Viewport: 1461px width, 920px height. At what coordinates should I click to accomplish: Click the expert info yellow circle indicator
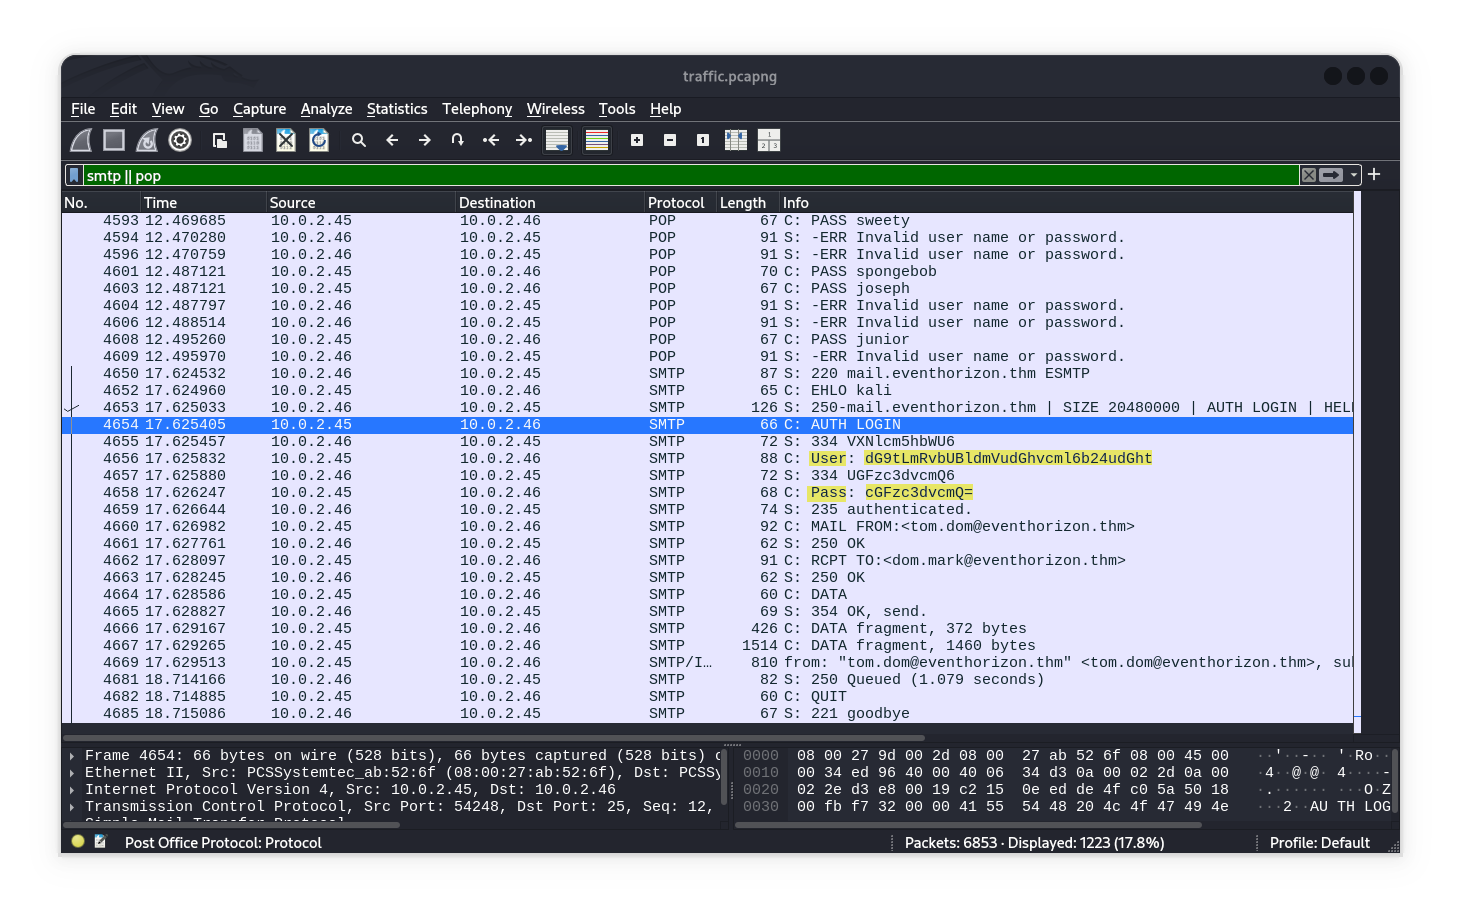tap(78, 842)
